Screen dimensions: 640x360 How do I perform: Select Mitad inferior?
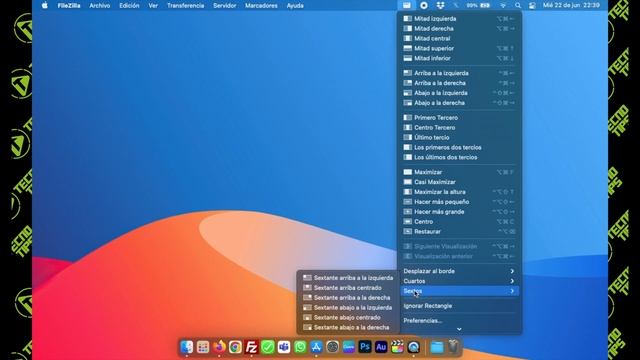coord(459,58)
